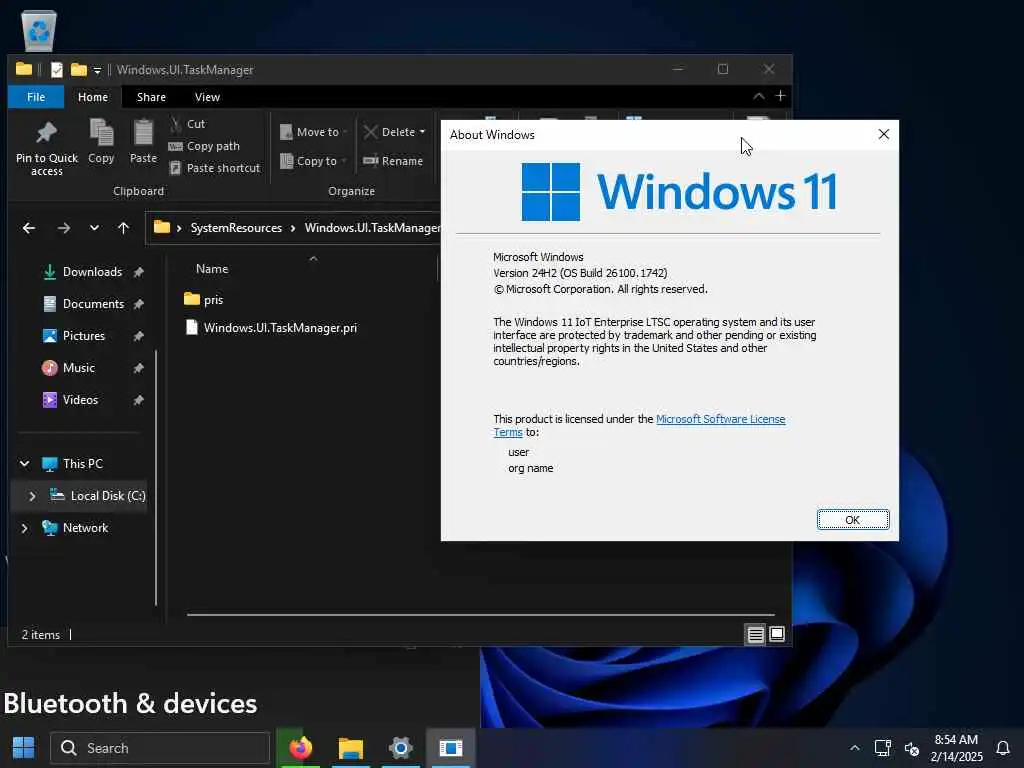Switch to details view layout icon
This screenshot has width=1024, height=768.
click(x=756, y=634)
